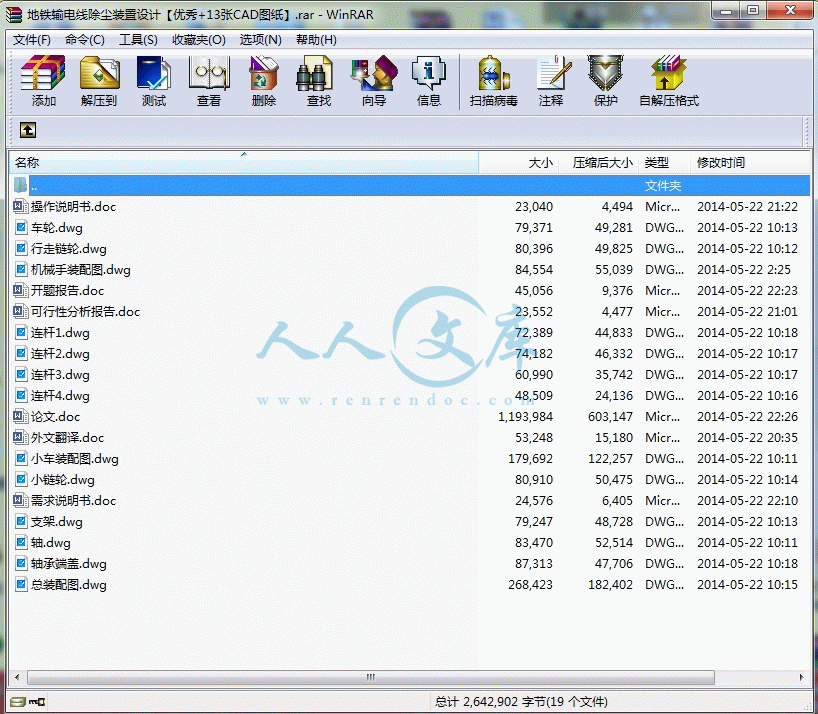
Task: Select the file 外文翻译.doc
Action: (67, 438)
